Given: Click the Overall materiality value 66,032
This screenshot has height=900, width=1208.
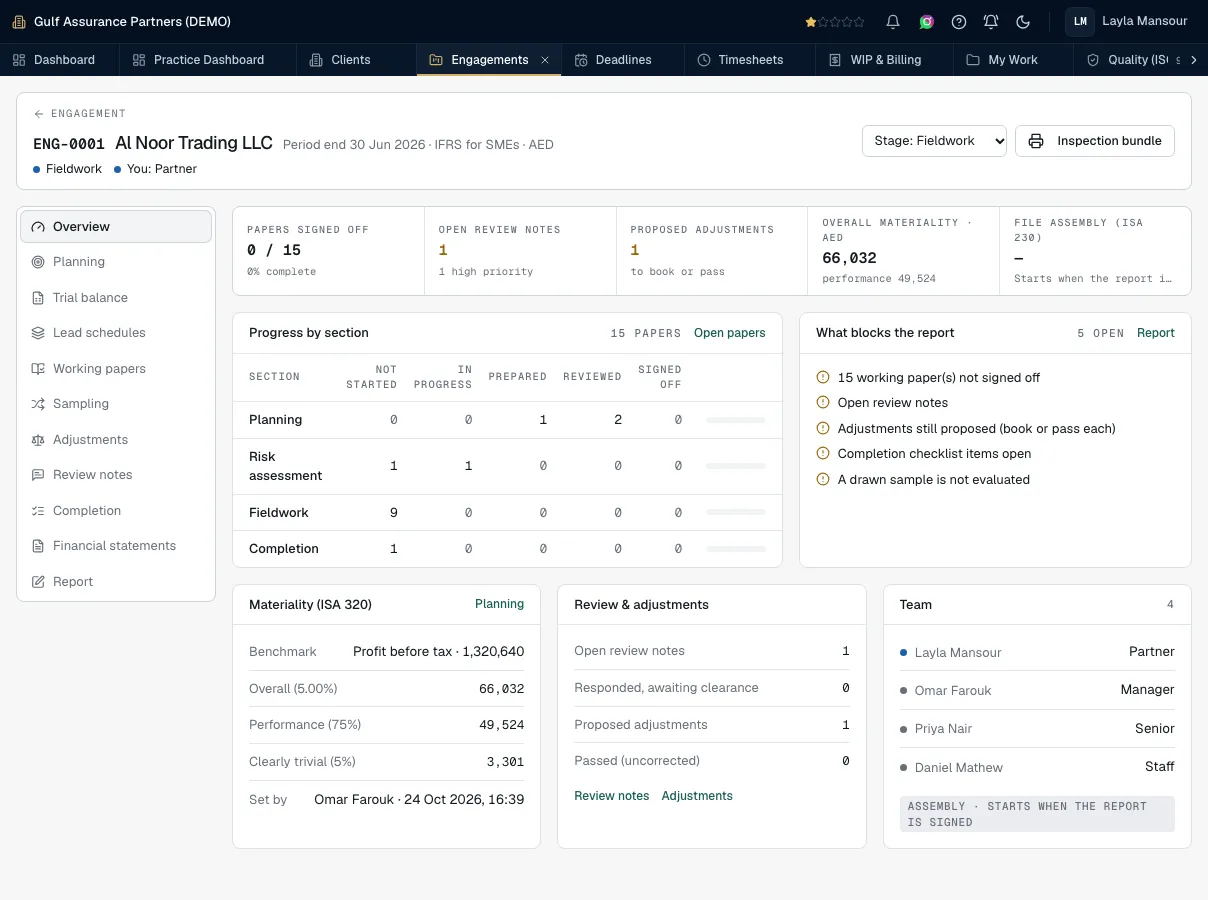Looking at the screenshot, I should [x=849, y=258].
